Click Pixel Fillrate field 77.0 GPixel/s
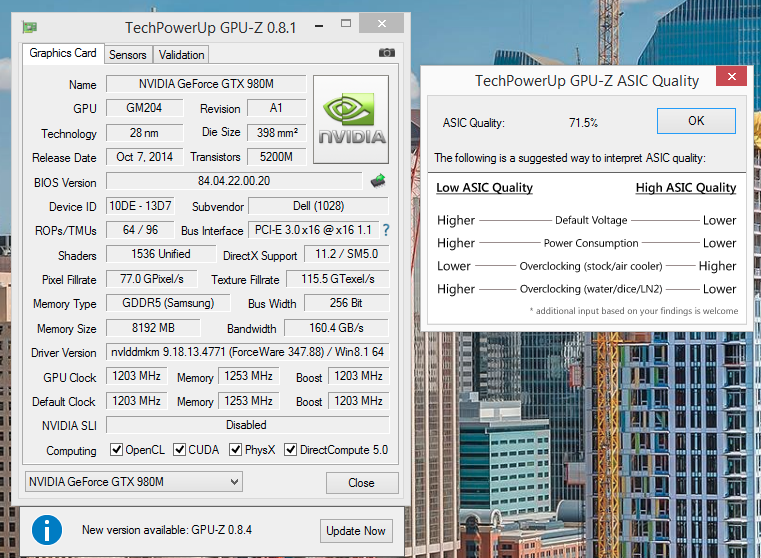The height and width of the screenshot is (558, 761). 152,279
